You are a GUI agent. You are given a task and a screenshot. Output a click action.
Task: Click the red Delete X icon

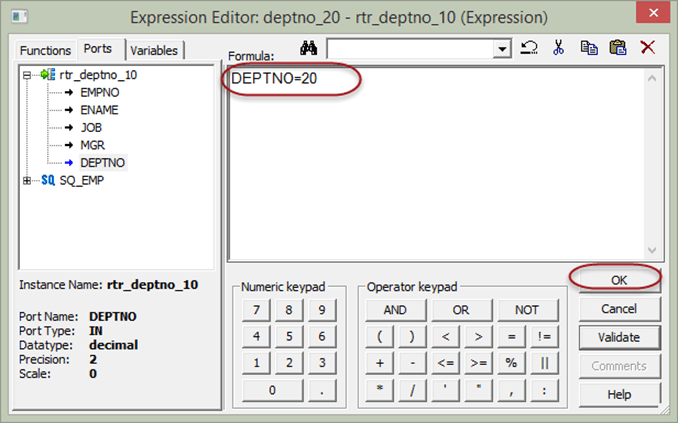tap(647, 48)
